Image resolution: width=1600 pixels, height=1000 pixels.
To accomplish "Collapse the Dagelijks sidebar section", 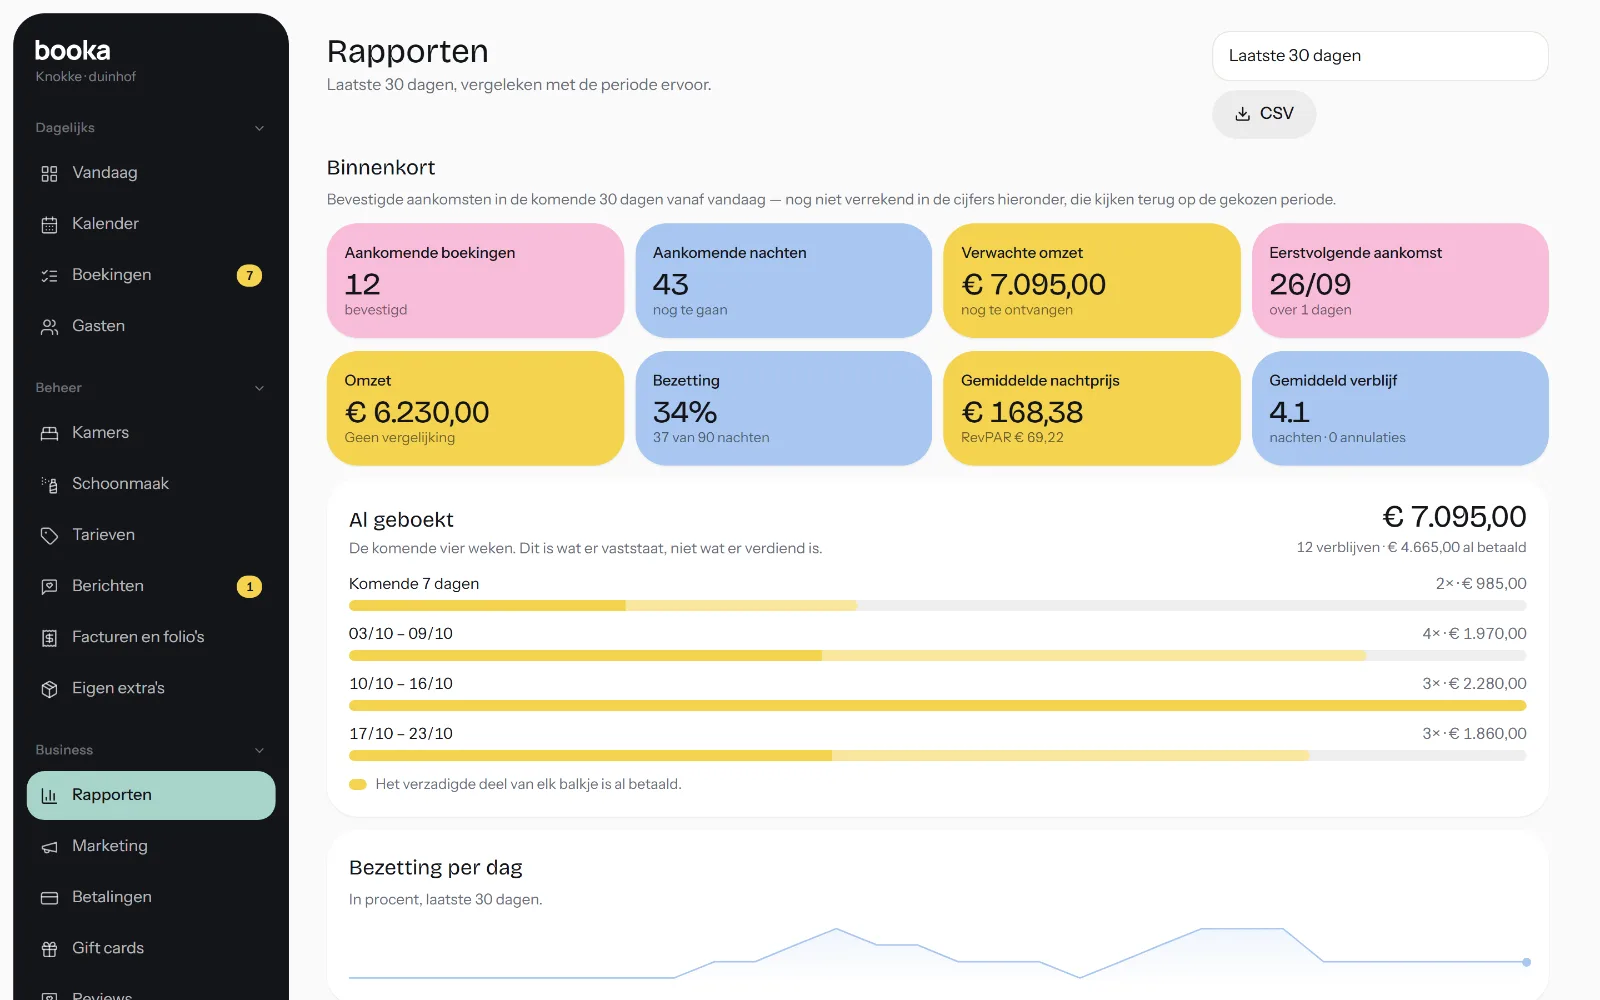I will (x=259, y=128).
